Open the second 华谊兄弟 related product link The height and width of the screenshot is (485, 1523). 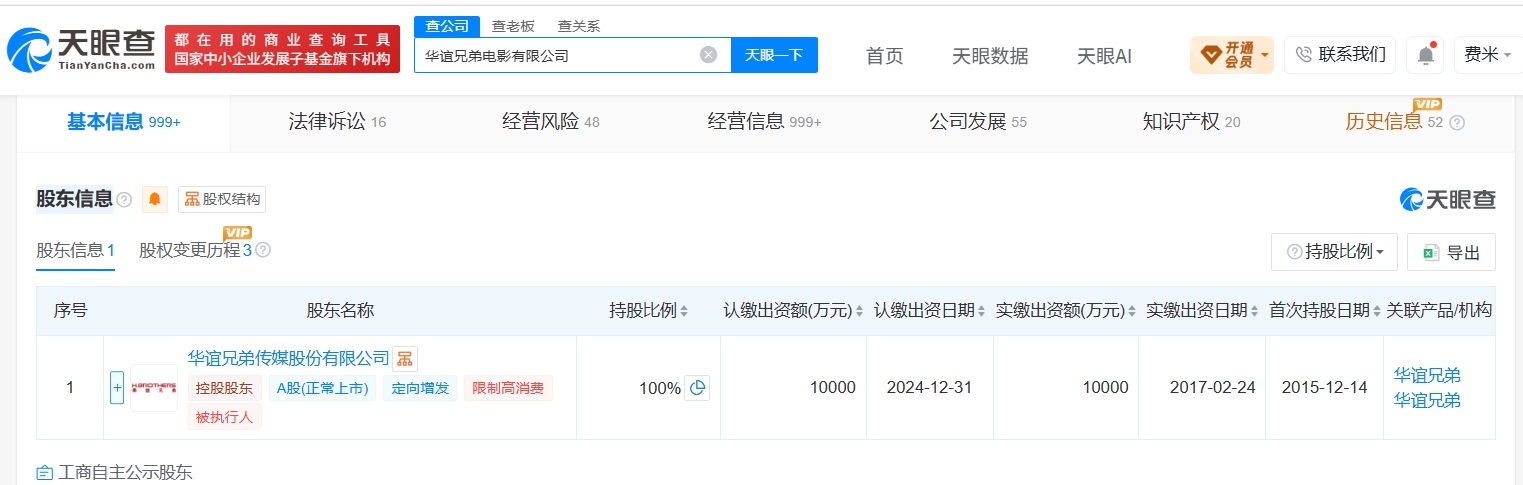[x=1427, y=400]
